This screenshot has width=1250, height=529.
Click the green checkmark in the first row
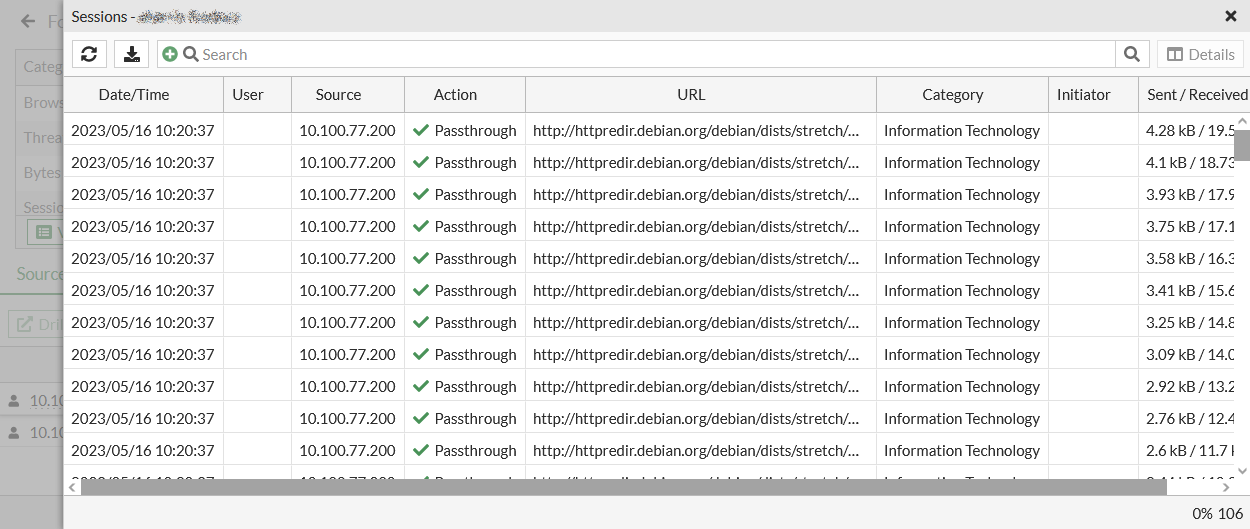(x=421, y=130)
